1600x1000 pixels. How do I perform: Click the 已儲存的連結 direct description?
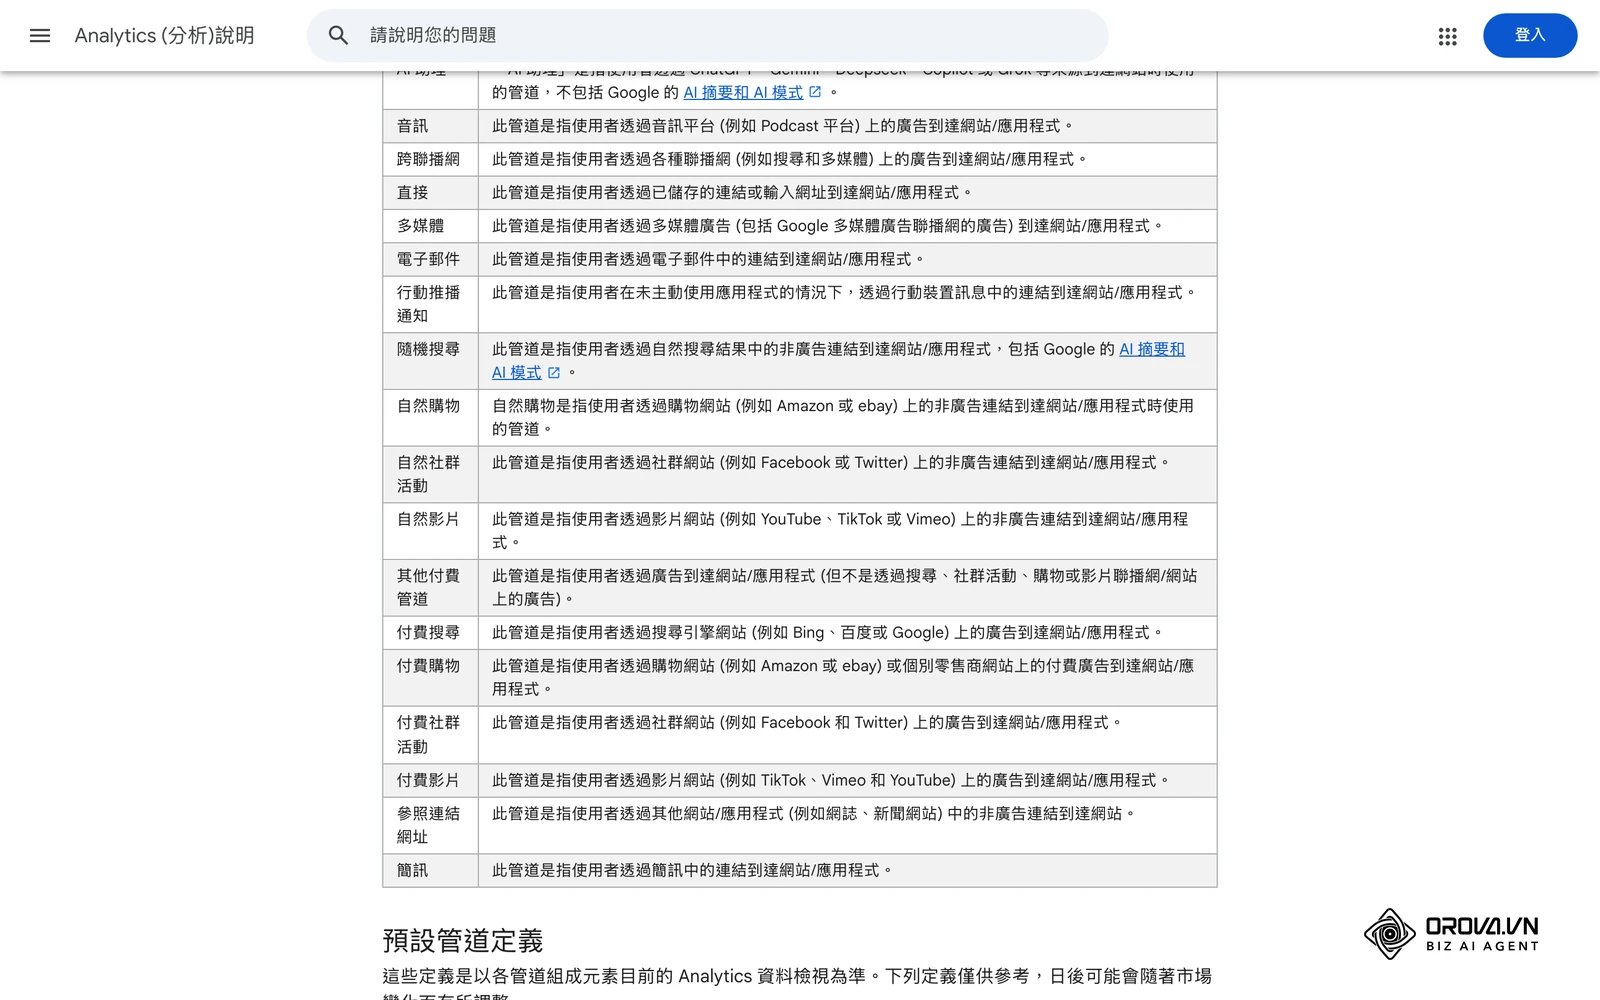point(732,192)
